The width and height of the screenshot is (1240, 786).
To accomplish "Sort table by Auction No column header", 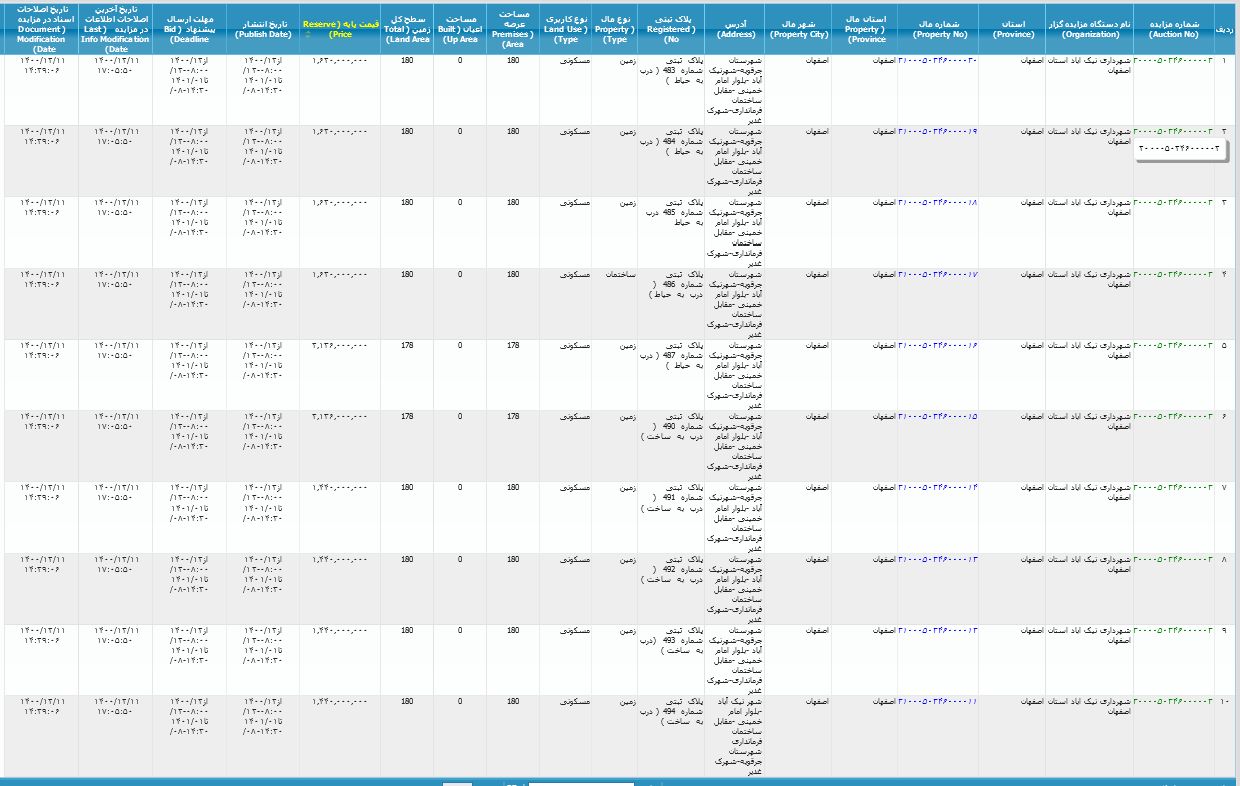I will [x=1173, y=27].
